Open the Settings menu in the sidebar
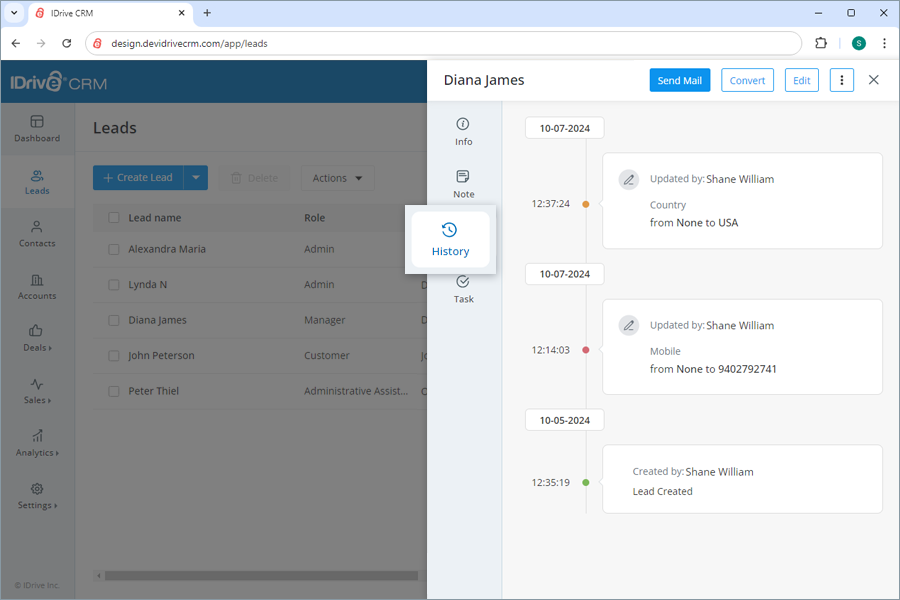 37,497
